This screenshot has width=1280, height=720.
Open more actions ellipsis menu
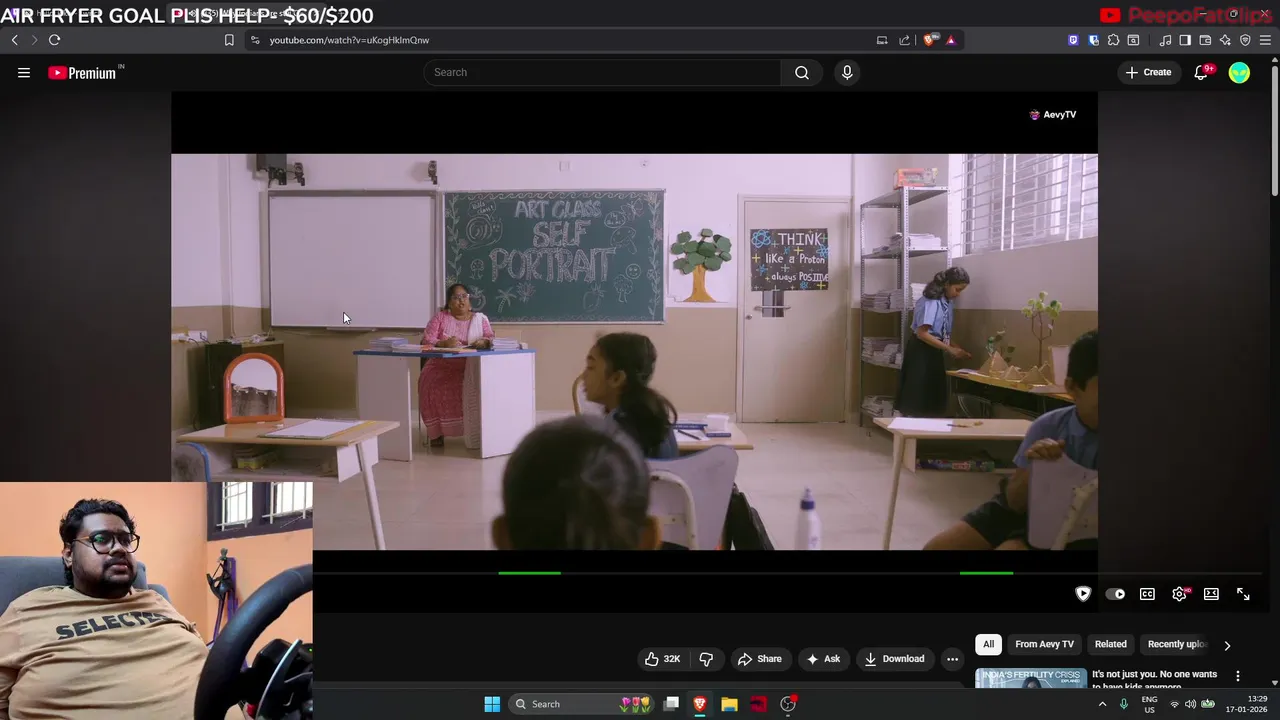click(952, 659)
